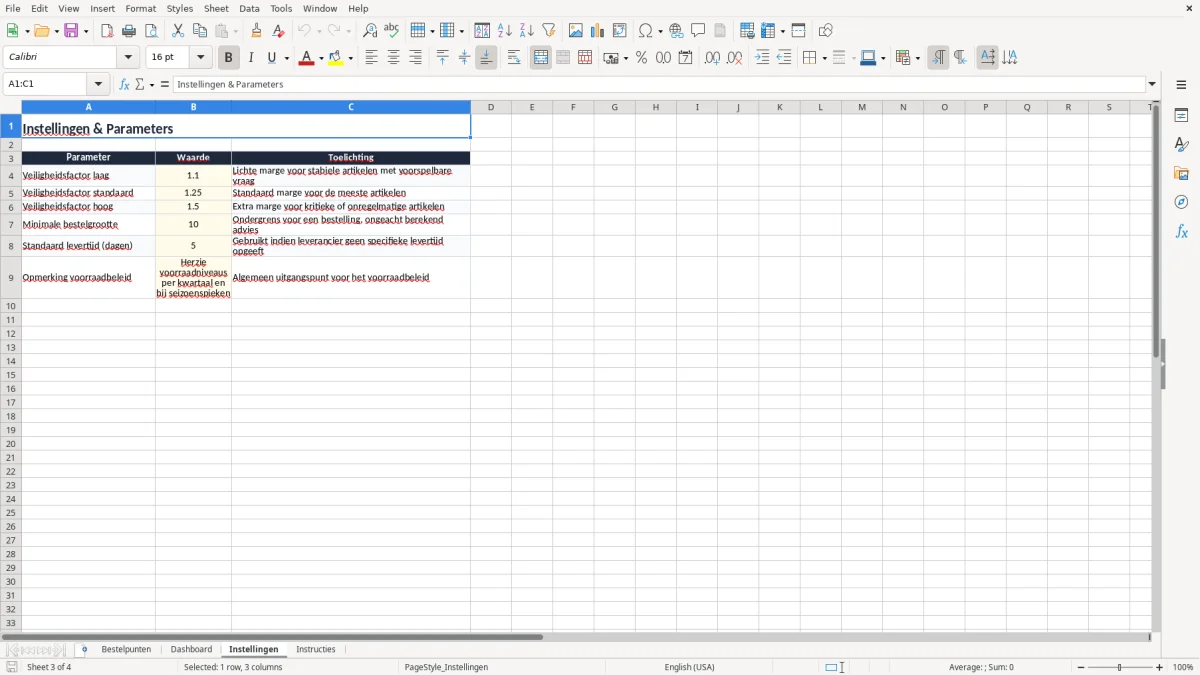Click Sort Descending icon
Image resolution: width=1200 pixels, height=675 pixels.
[x=527, y=31]
